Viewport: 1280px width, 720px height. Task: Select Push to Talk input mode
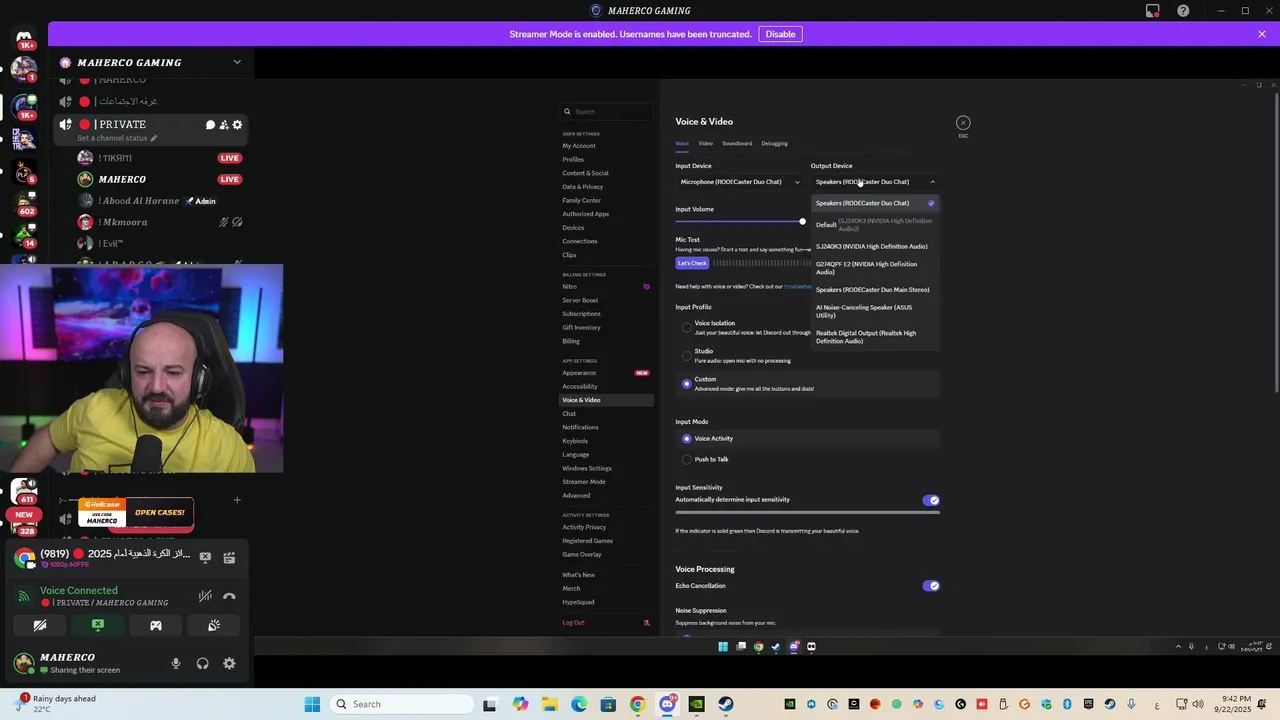tap(687, 459)
